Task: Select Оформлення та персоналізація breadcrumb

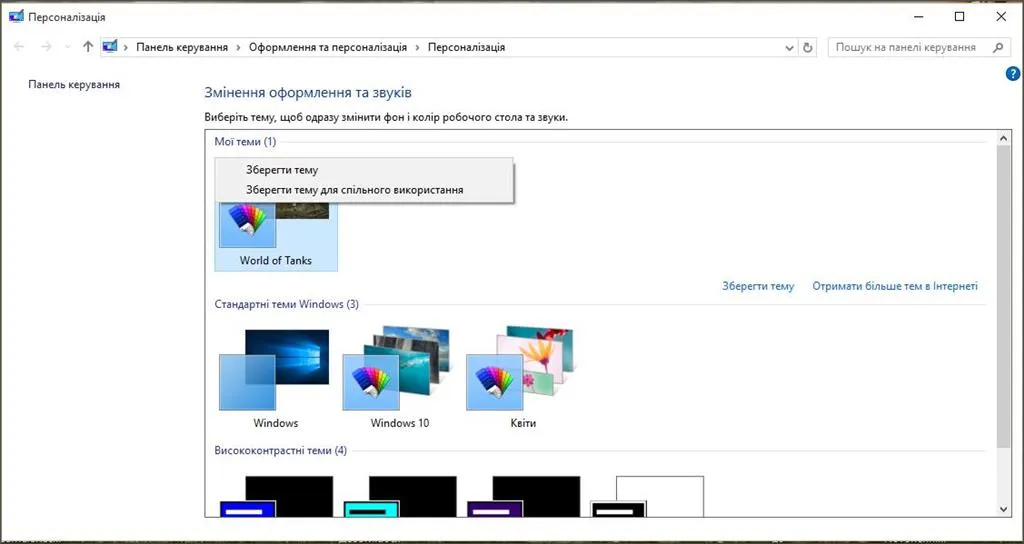Action: pyautogui.click(x=328, y=47)
